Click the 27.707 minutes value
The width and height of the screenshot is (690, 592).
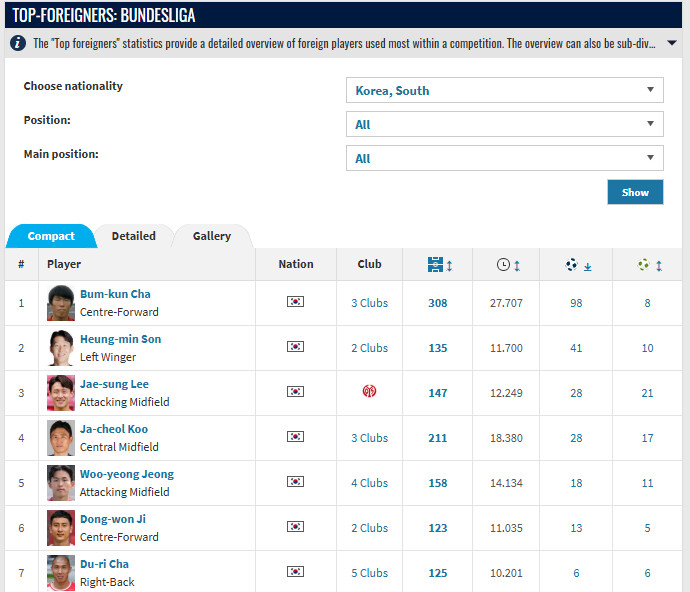pyautogui.click(x=506, y=303)
